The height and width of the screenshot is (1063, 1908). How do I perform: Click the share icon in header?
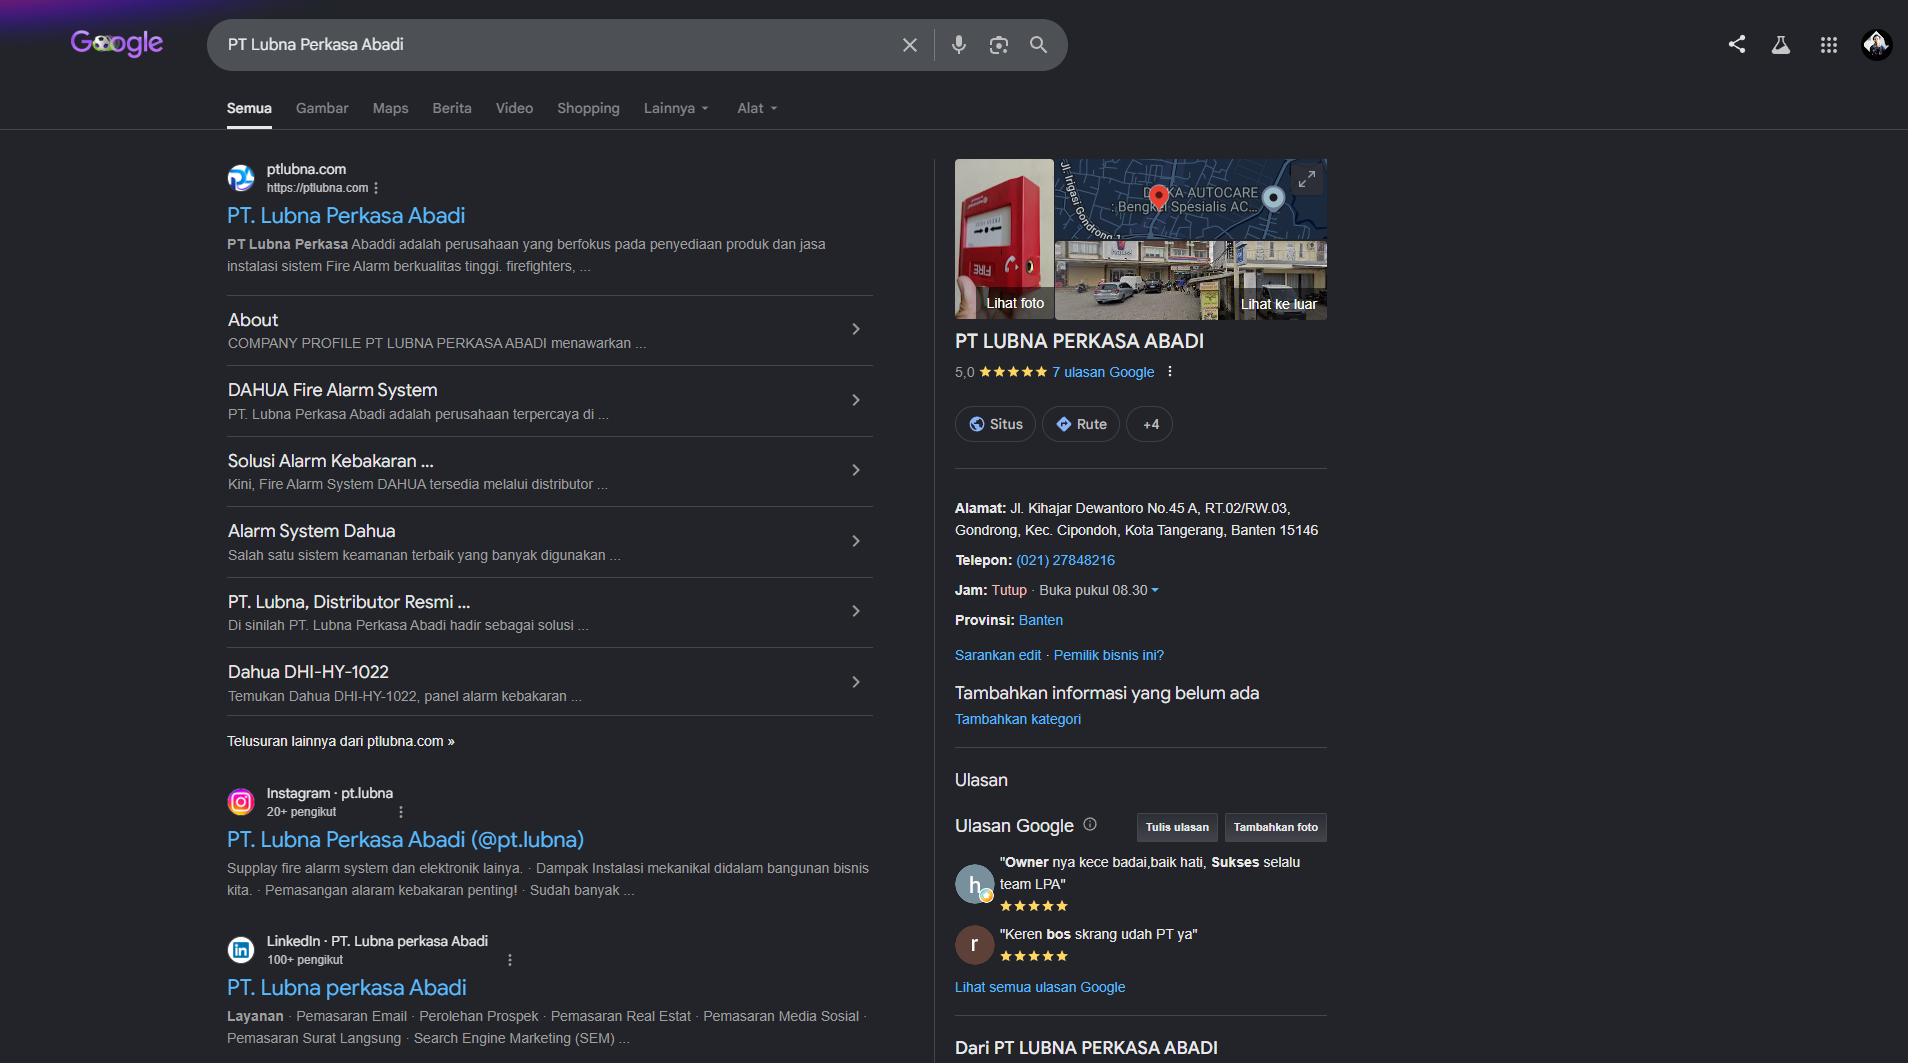pyautogui.click(x=1737, y=45)
